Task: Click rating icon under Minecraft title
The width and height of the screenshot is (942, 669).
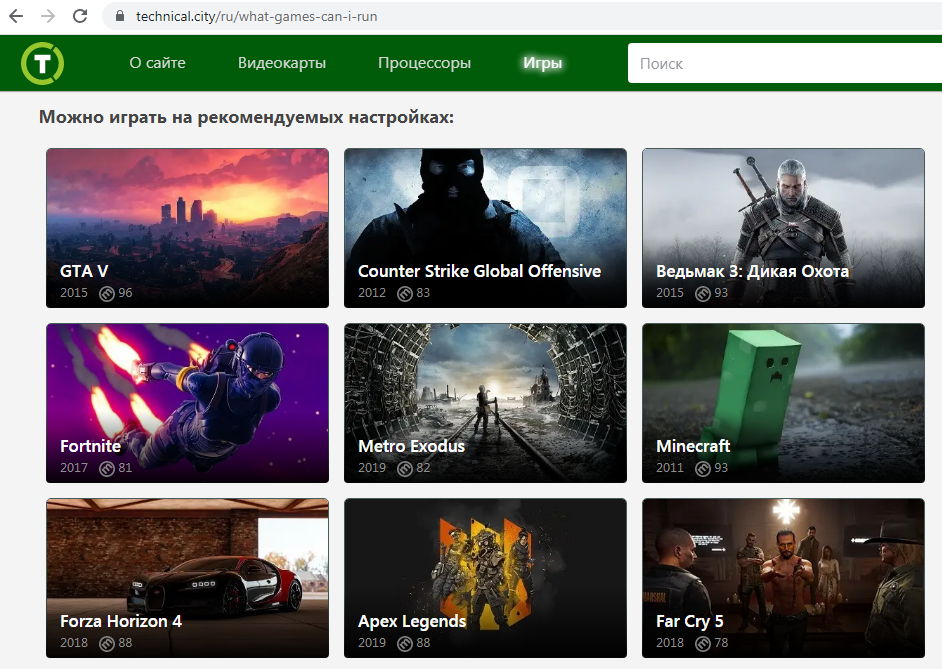Action: coord(703,468)
